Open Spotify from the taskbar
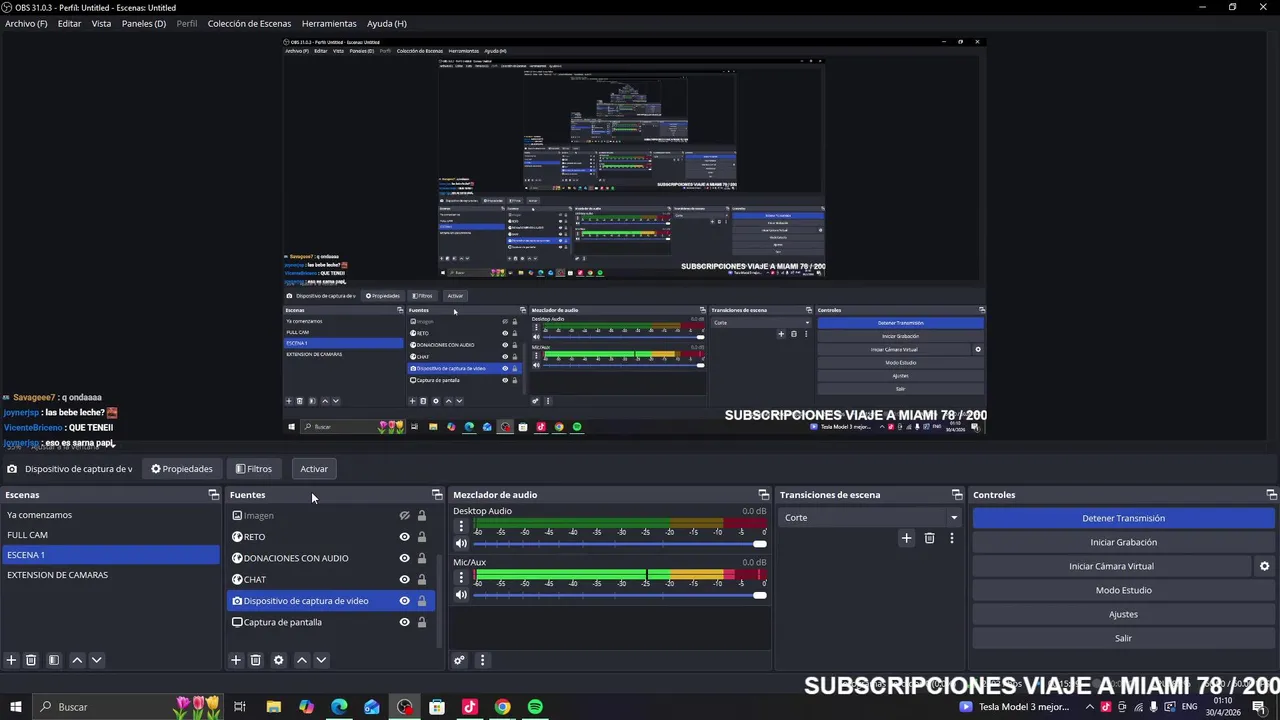 (x=535, y=707)
